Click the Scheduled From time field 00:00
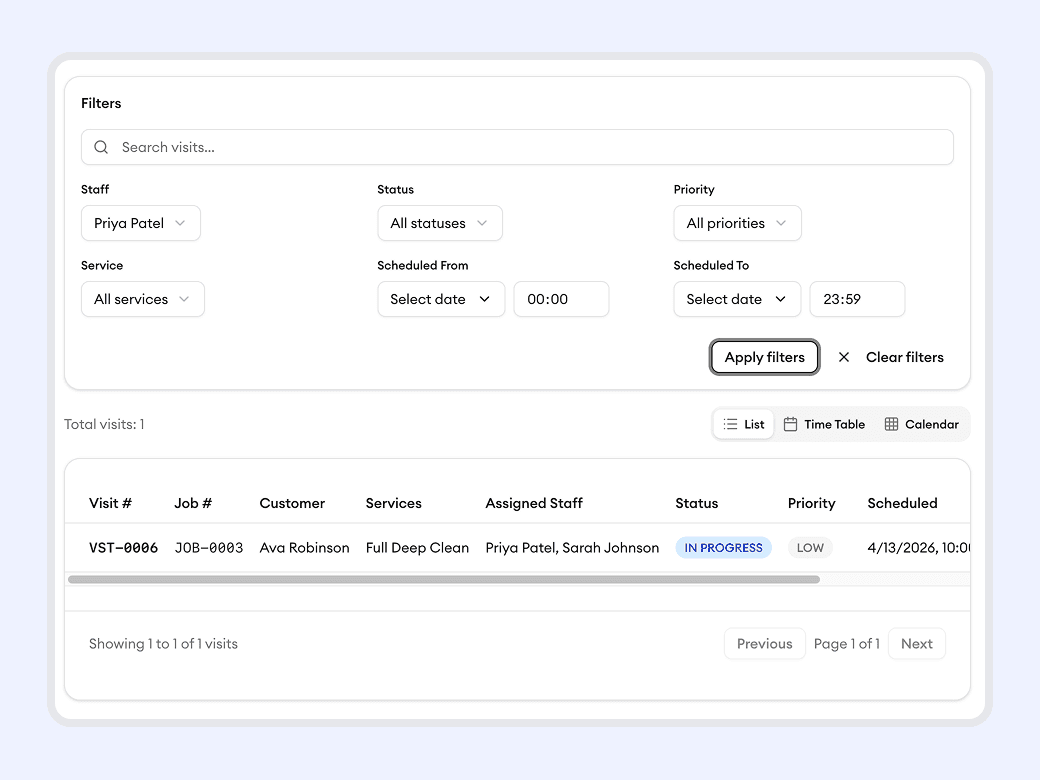1040x780 pixels. 560,299
